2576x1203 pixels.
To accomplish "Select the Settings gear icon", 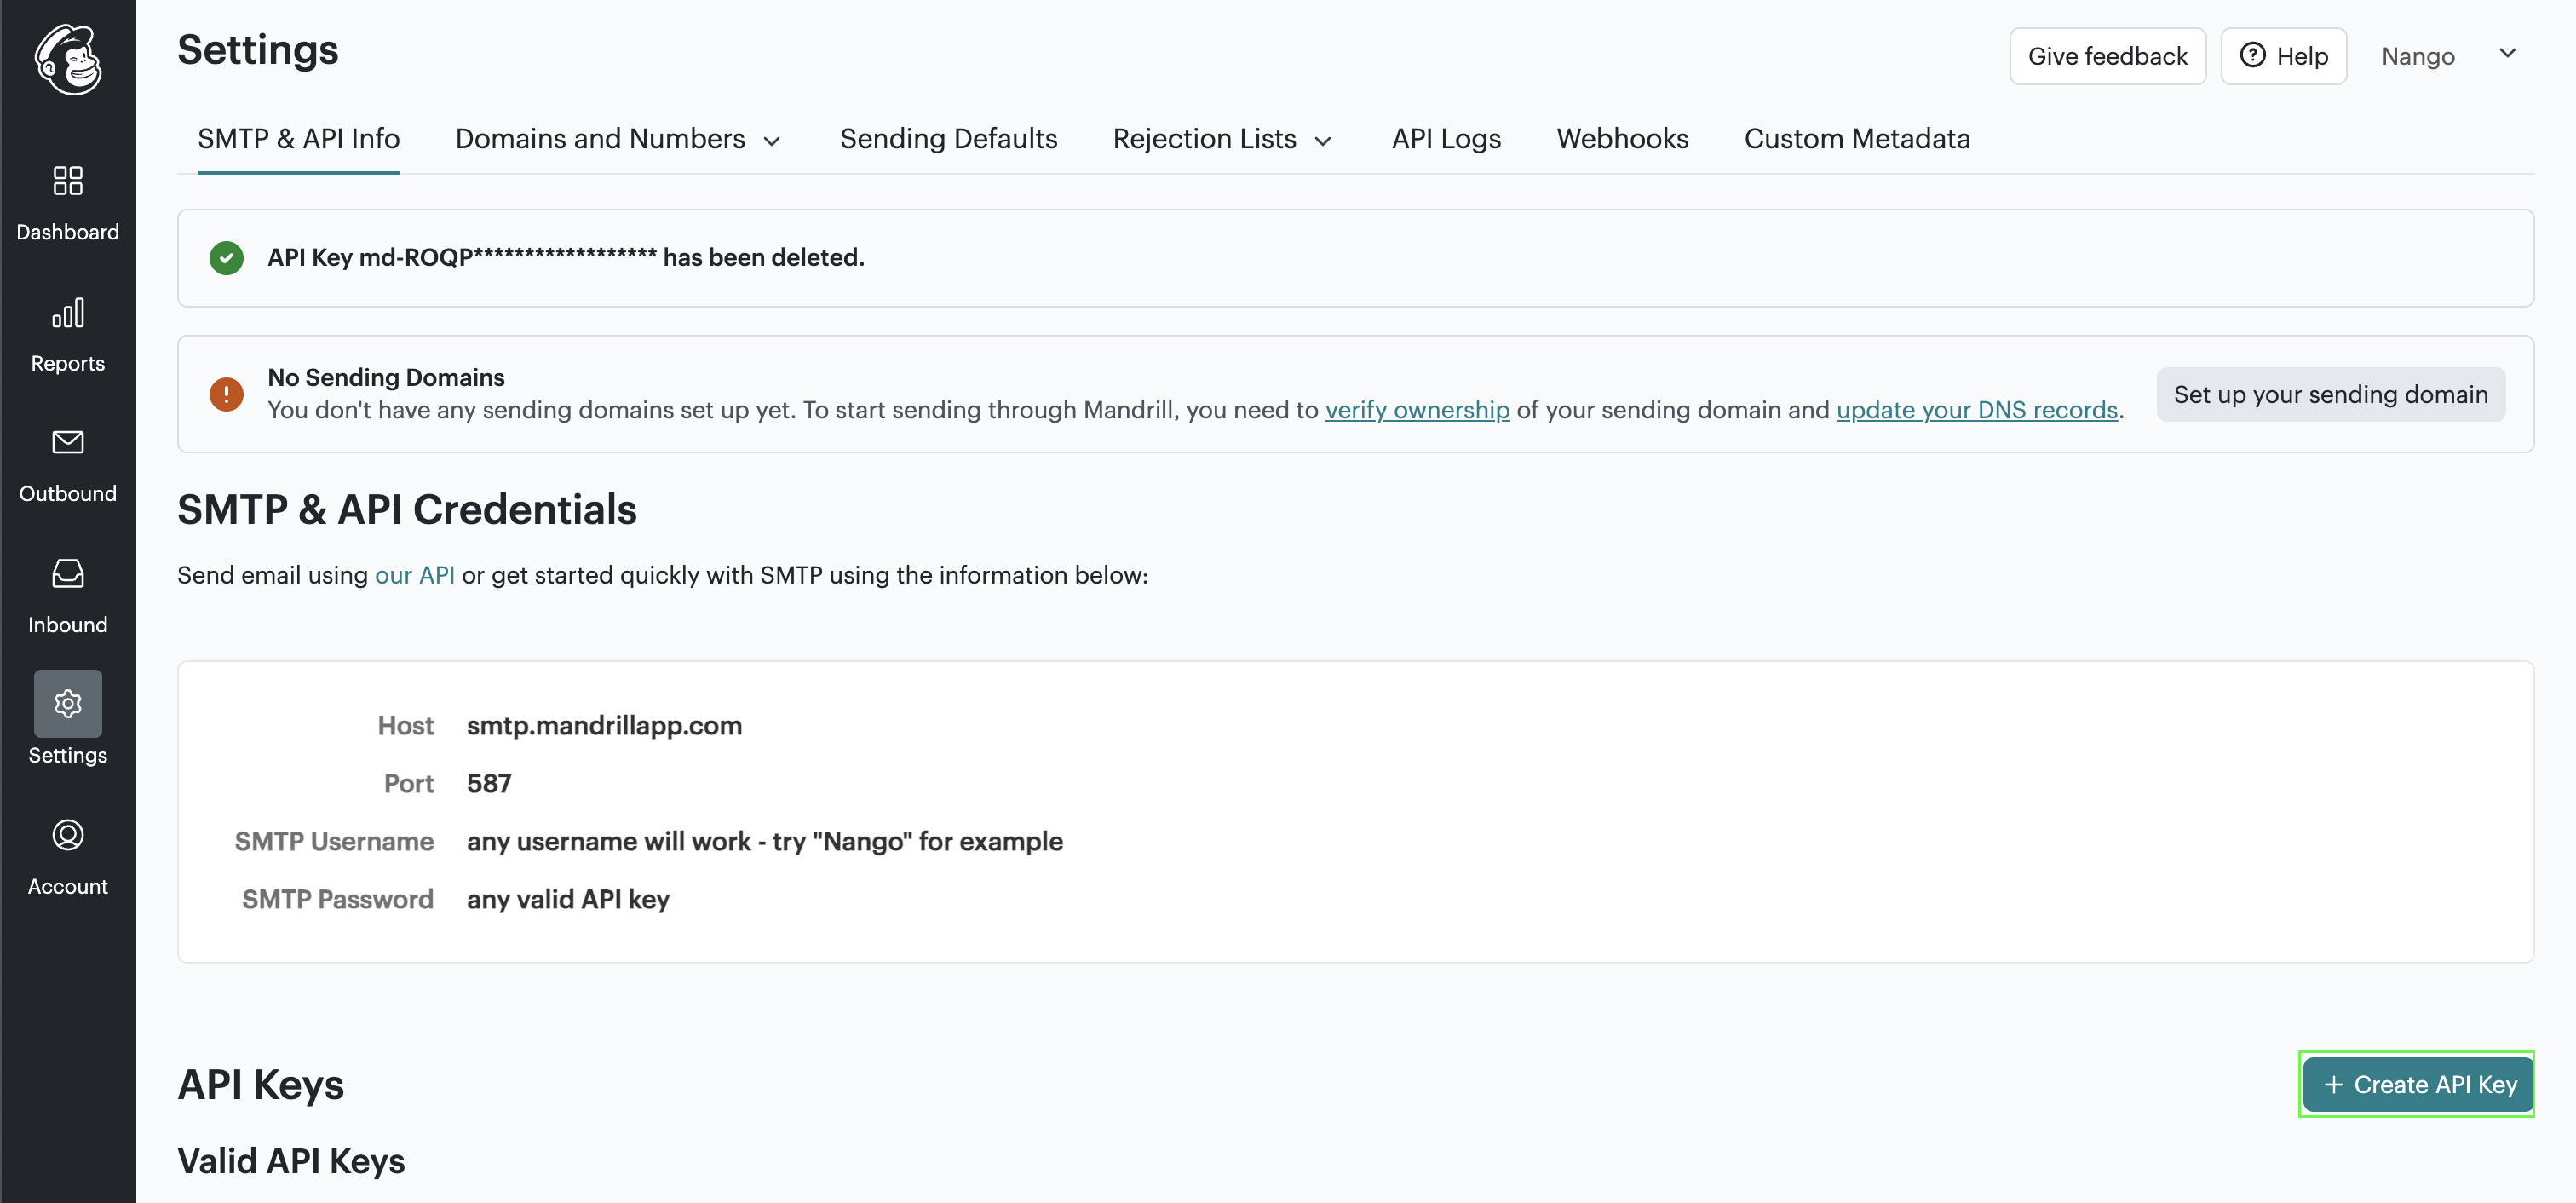I will (68, 704).
